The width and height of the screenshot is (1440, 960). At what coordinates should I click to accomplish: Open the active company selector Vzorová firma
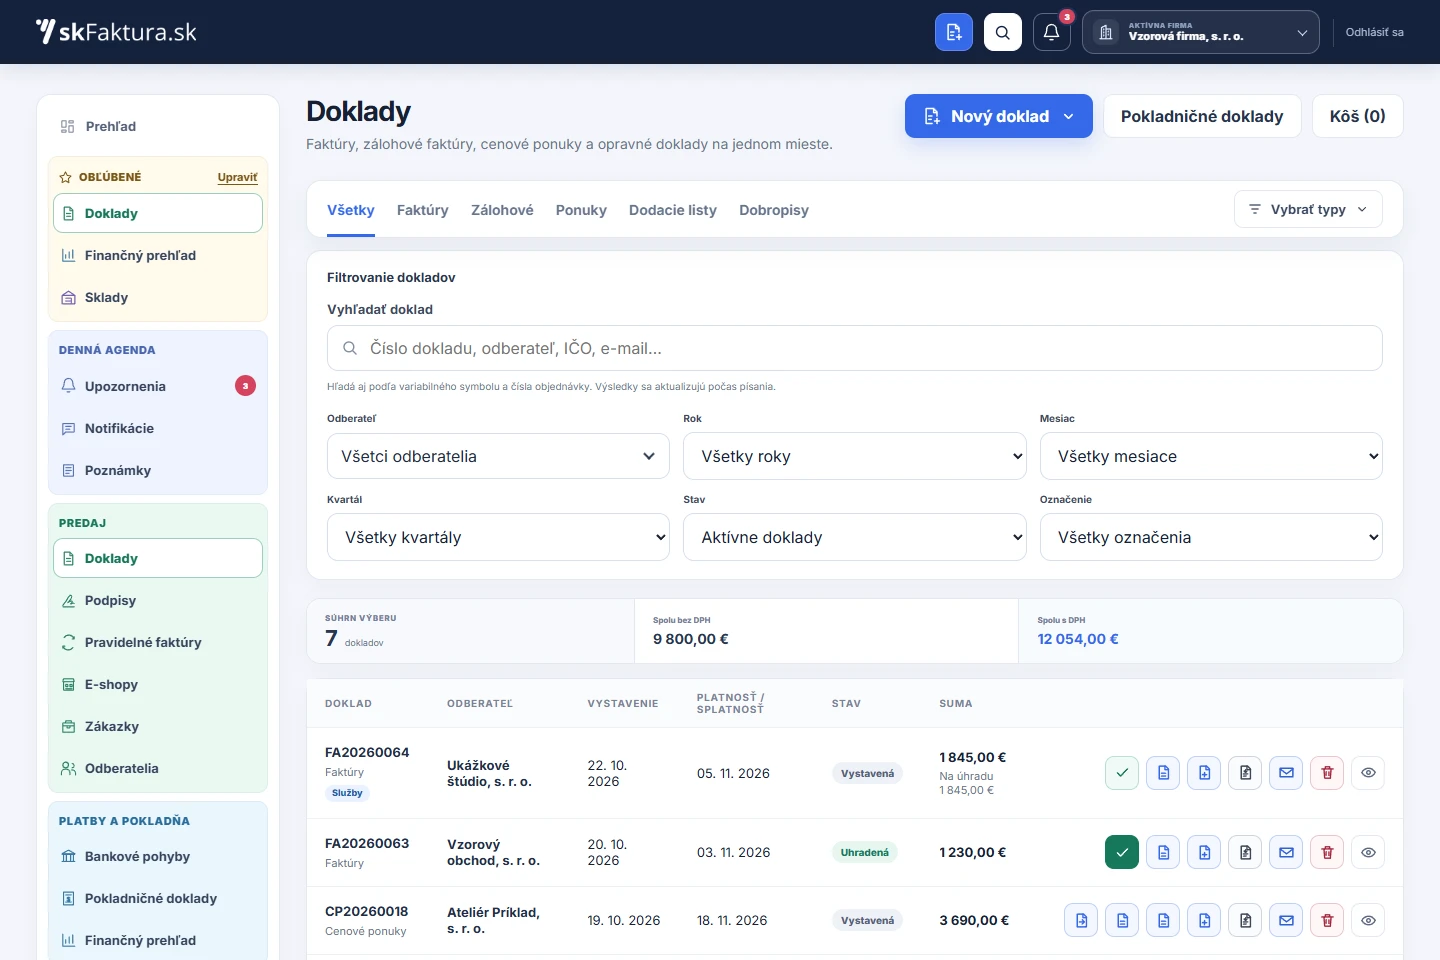[1201, 32]
